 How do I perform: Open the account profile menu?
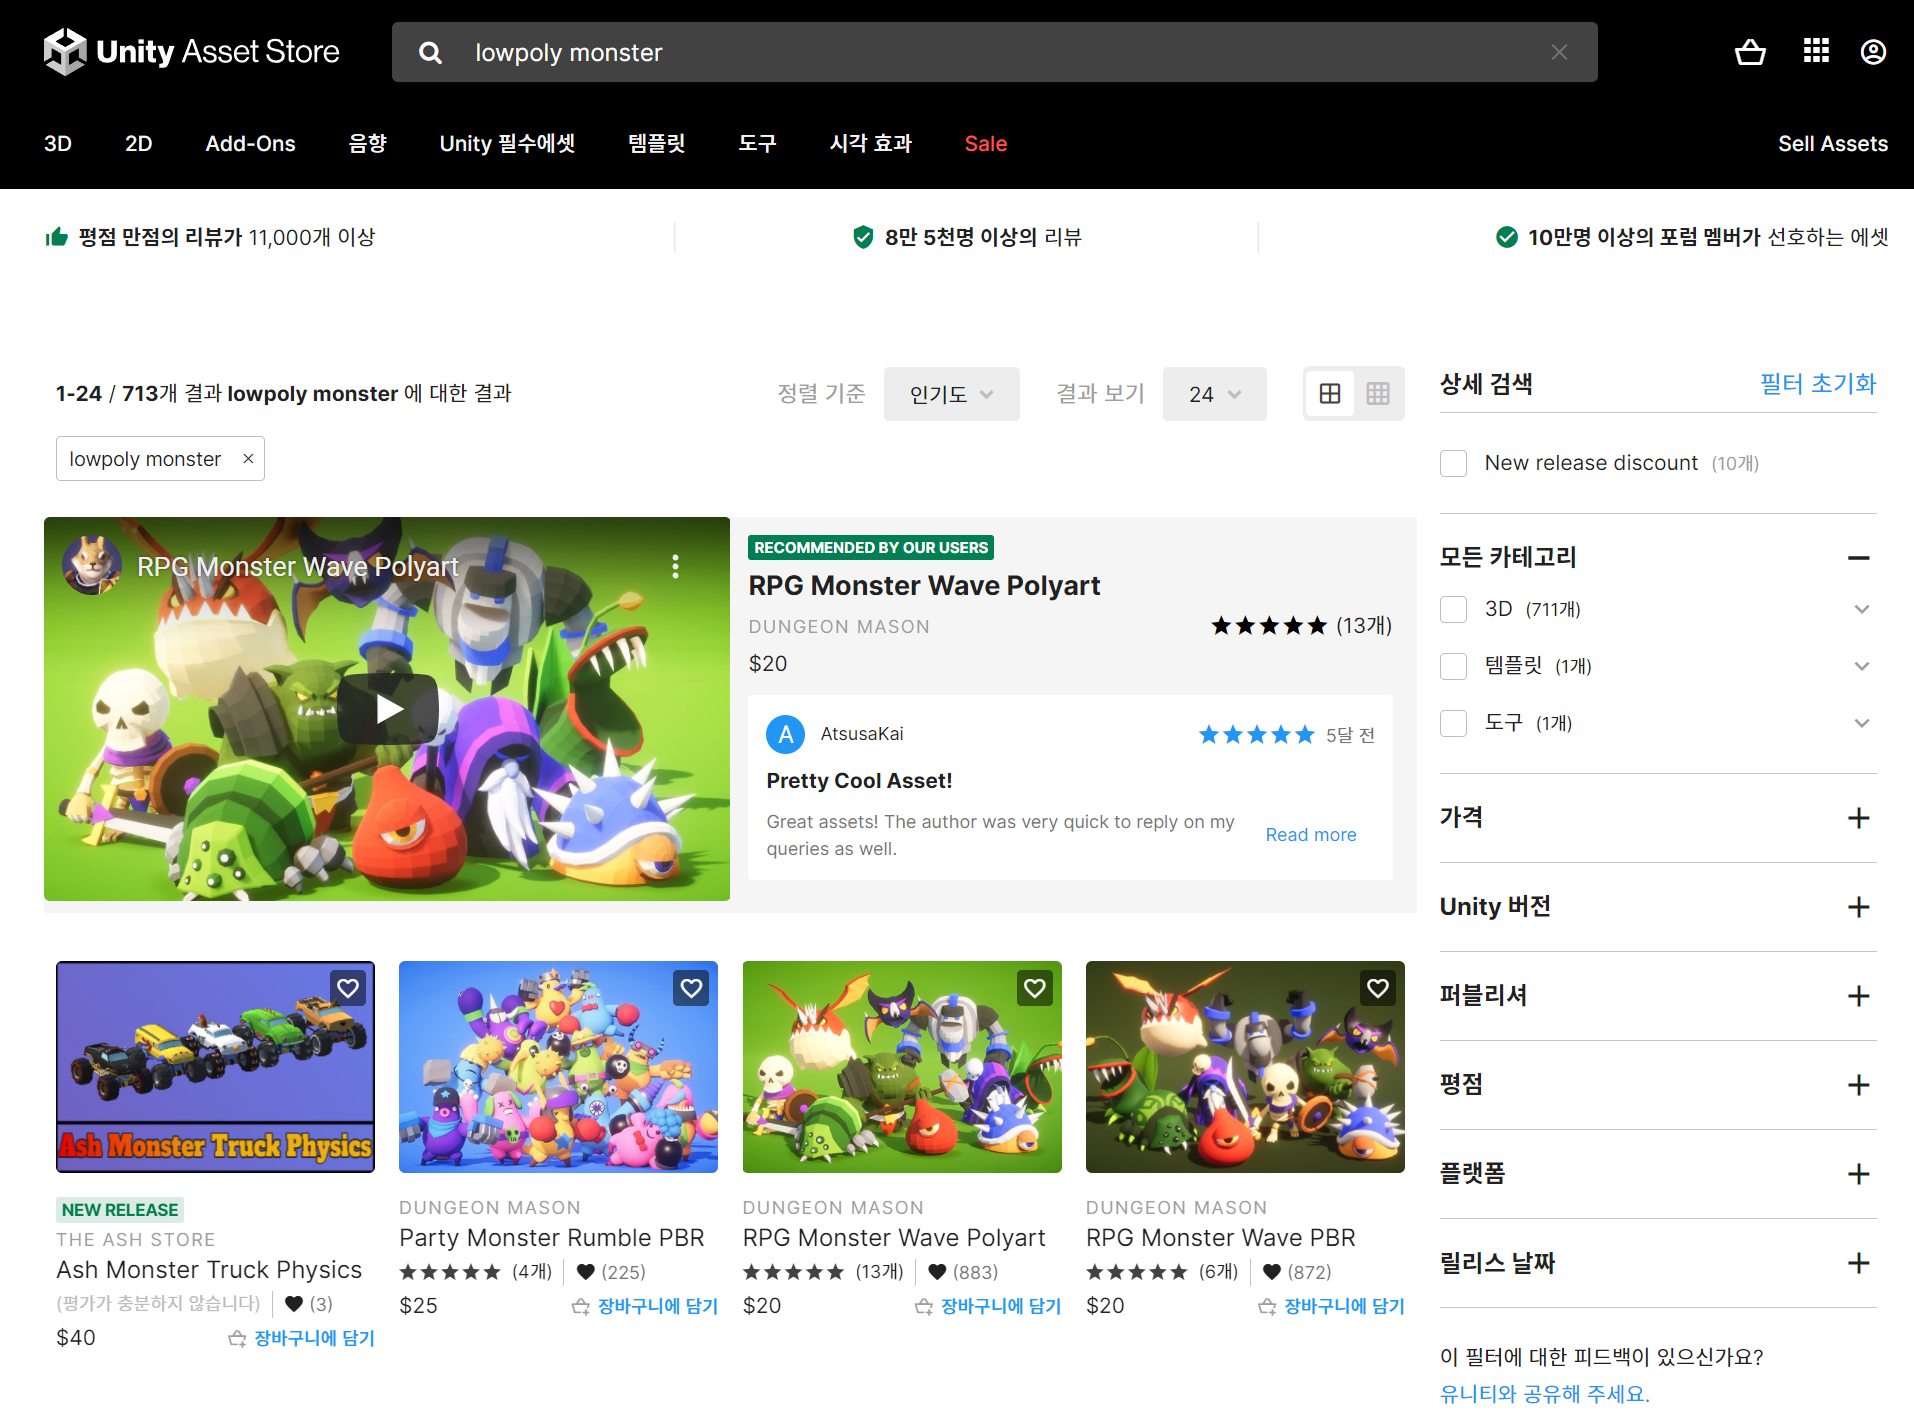[x=1873, y=52]
